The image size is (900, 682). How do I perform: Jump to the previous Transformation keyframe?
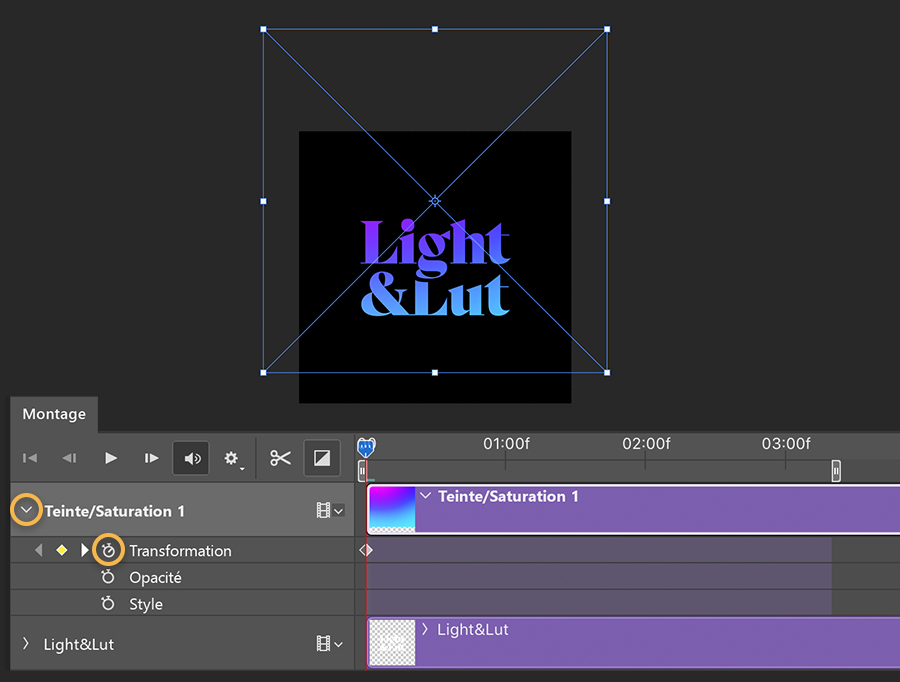38,551
